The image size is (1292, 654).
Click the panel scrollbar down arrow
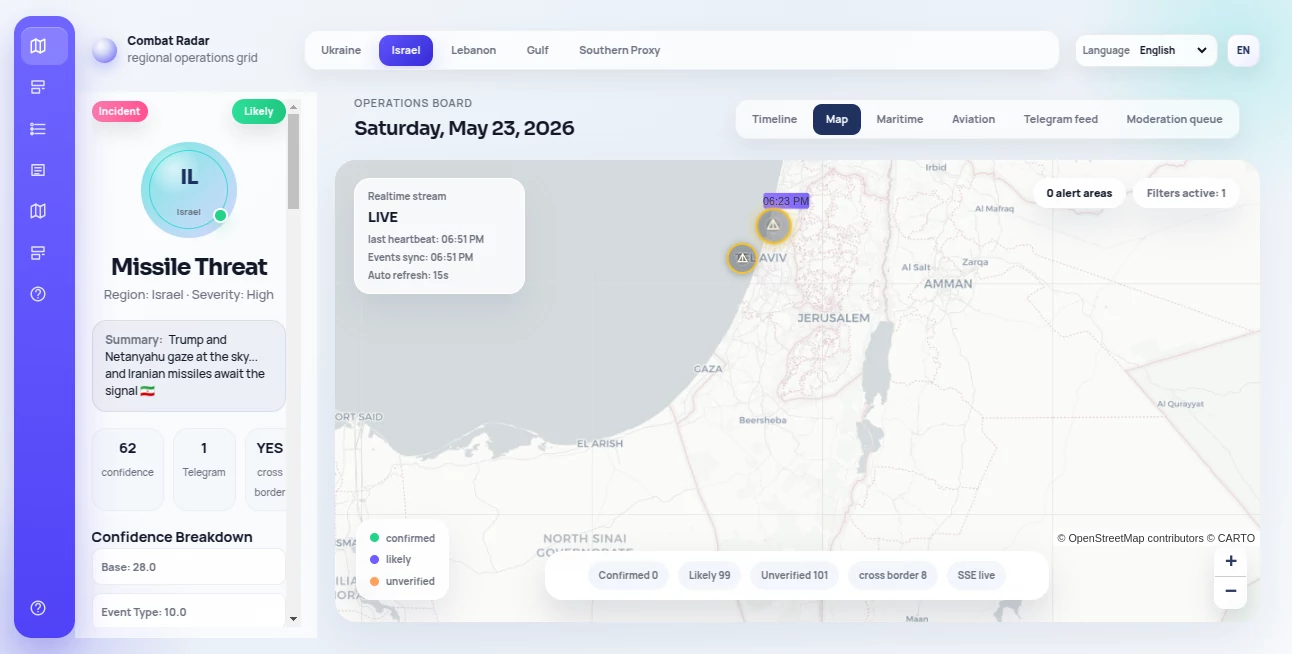(293, 619)
